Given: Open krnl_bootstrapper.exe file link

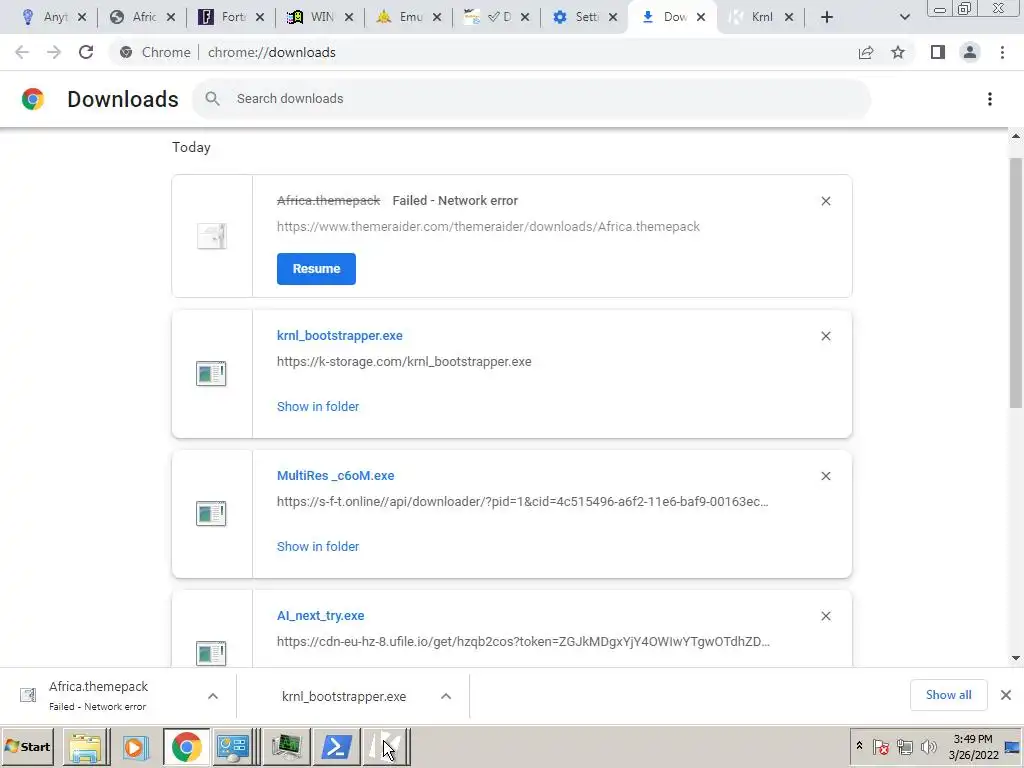Looking at the screenshot, I should (x=340, y=336).
